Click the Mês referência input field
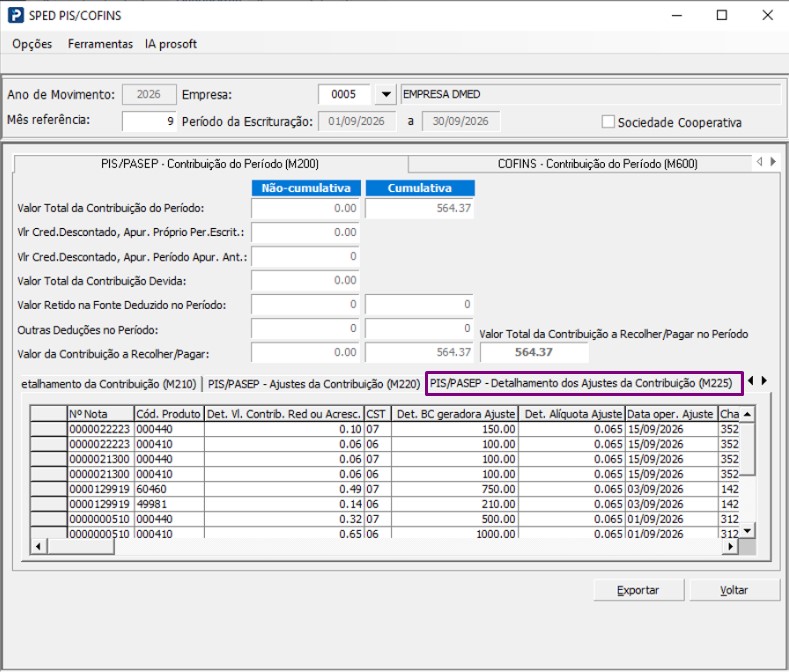 click(x=149, y=121)
